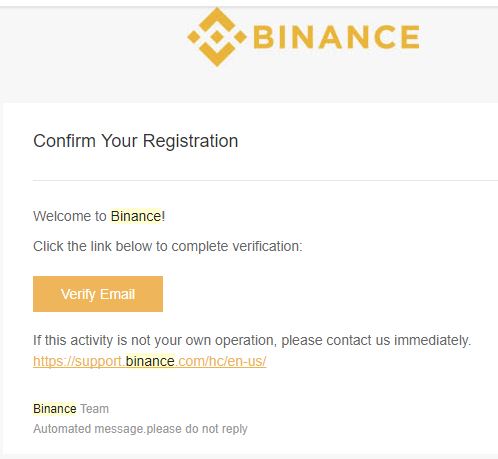
Task: Click the highlighted 'Binance' in welcome line
Action: (x=136, y=216)
